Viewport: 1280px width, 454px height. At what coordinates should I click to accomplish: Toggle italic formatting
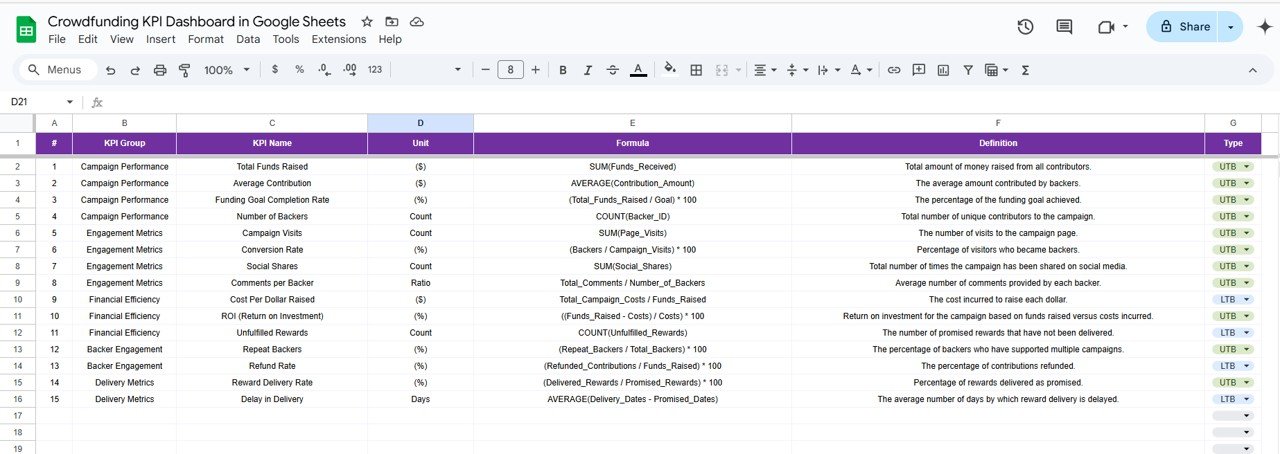coord(587,70)
